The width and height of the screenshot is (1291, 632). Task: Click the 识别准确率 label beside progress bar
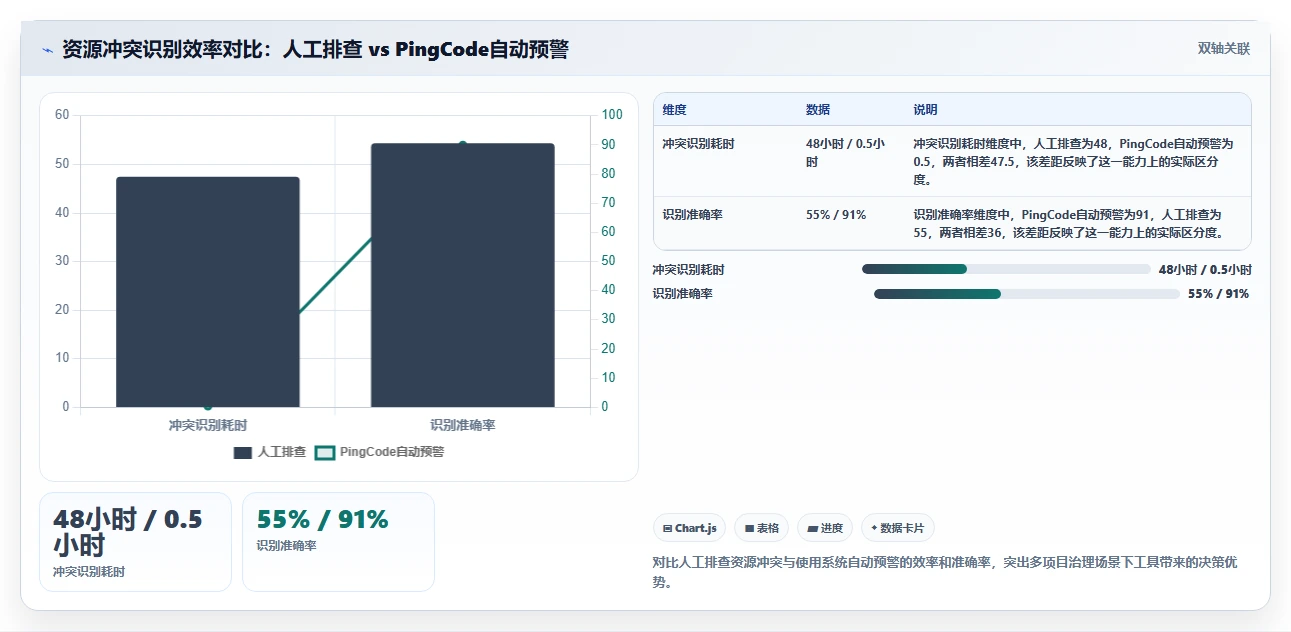tap(683, 294)
